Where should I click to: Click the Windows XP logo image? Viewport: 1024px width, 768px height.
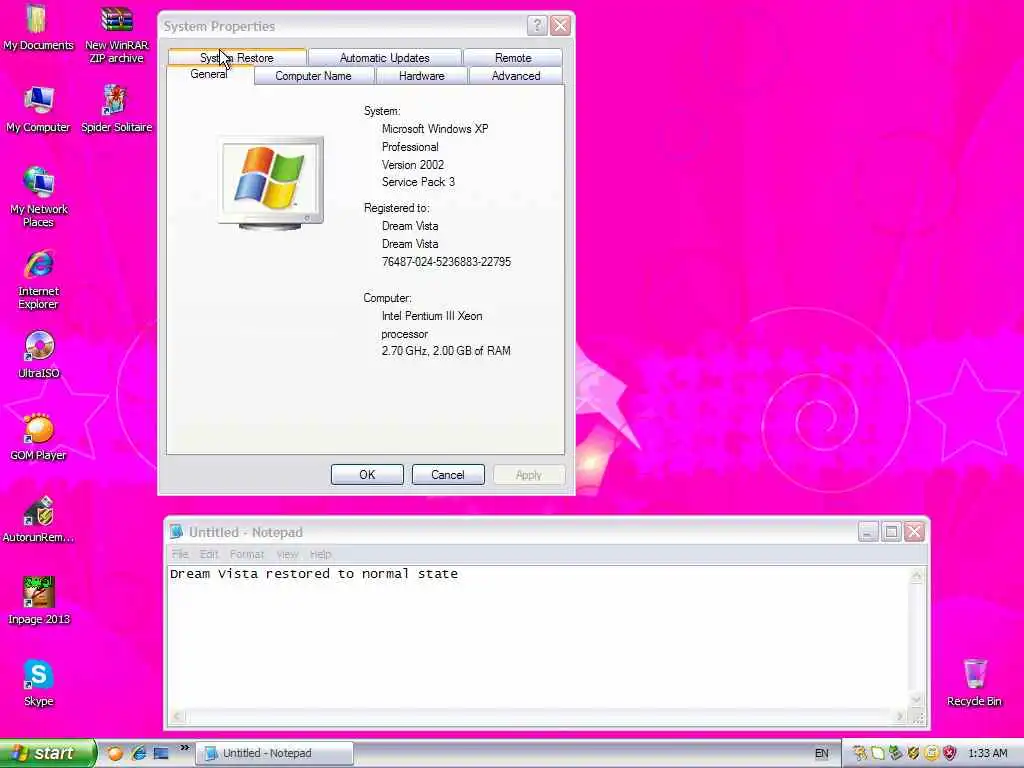pos(270,182)
